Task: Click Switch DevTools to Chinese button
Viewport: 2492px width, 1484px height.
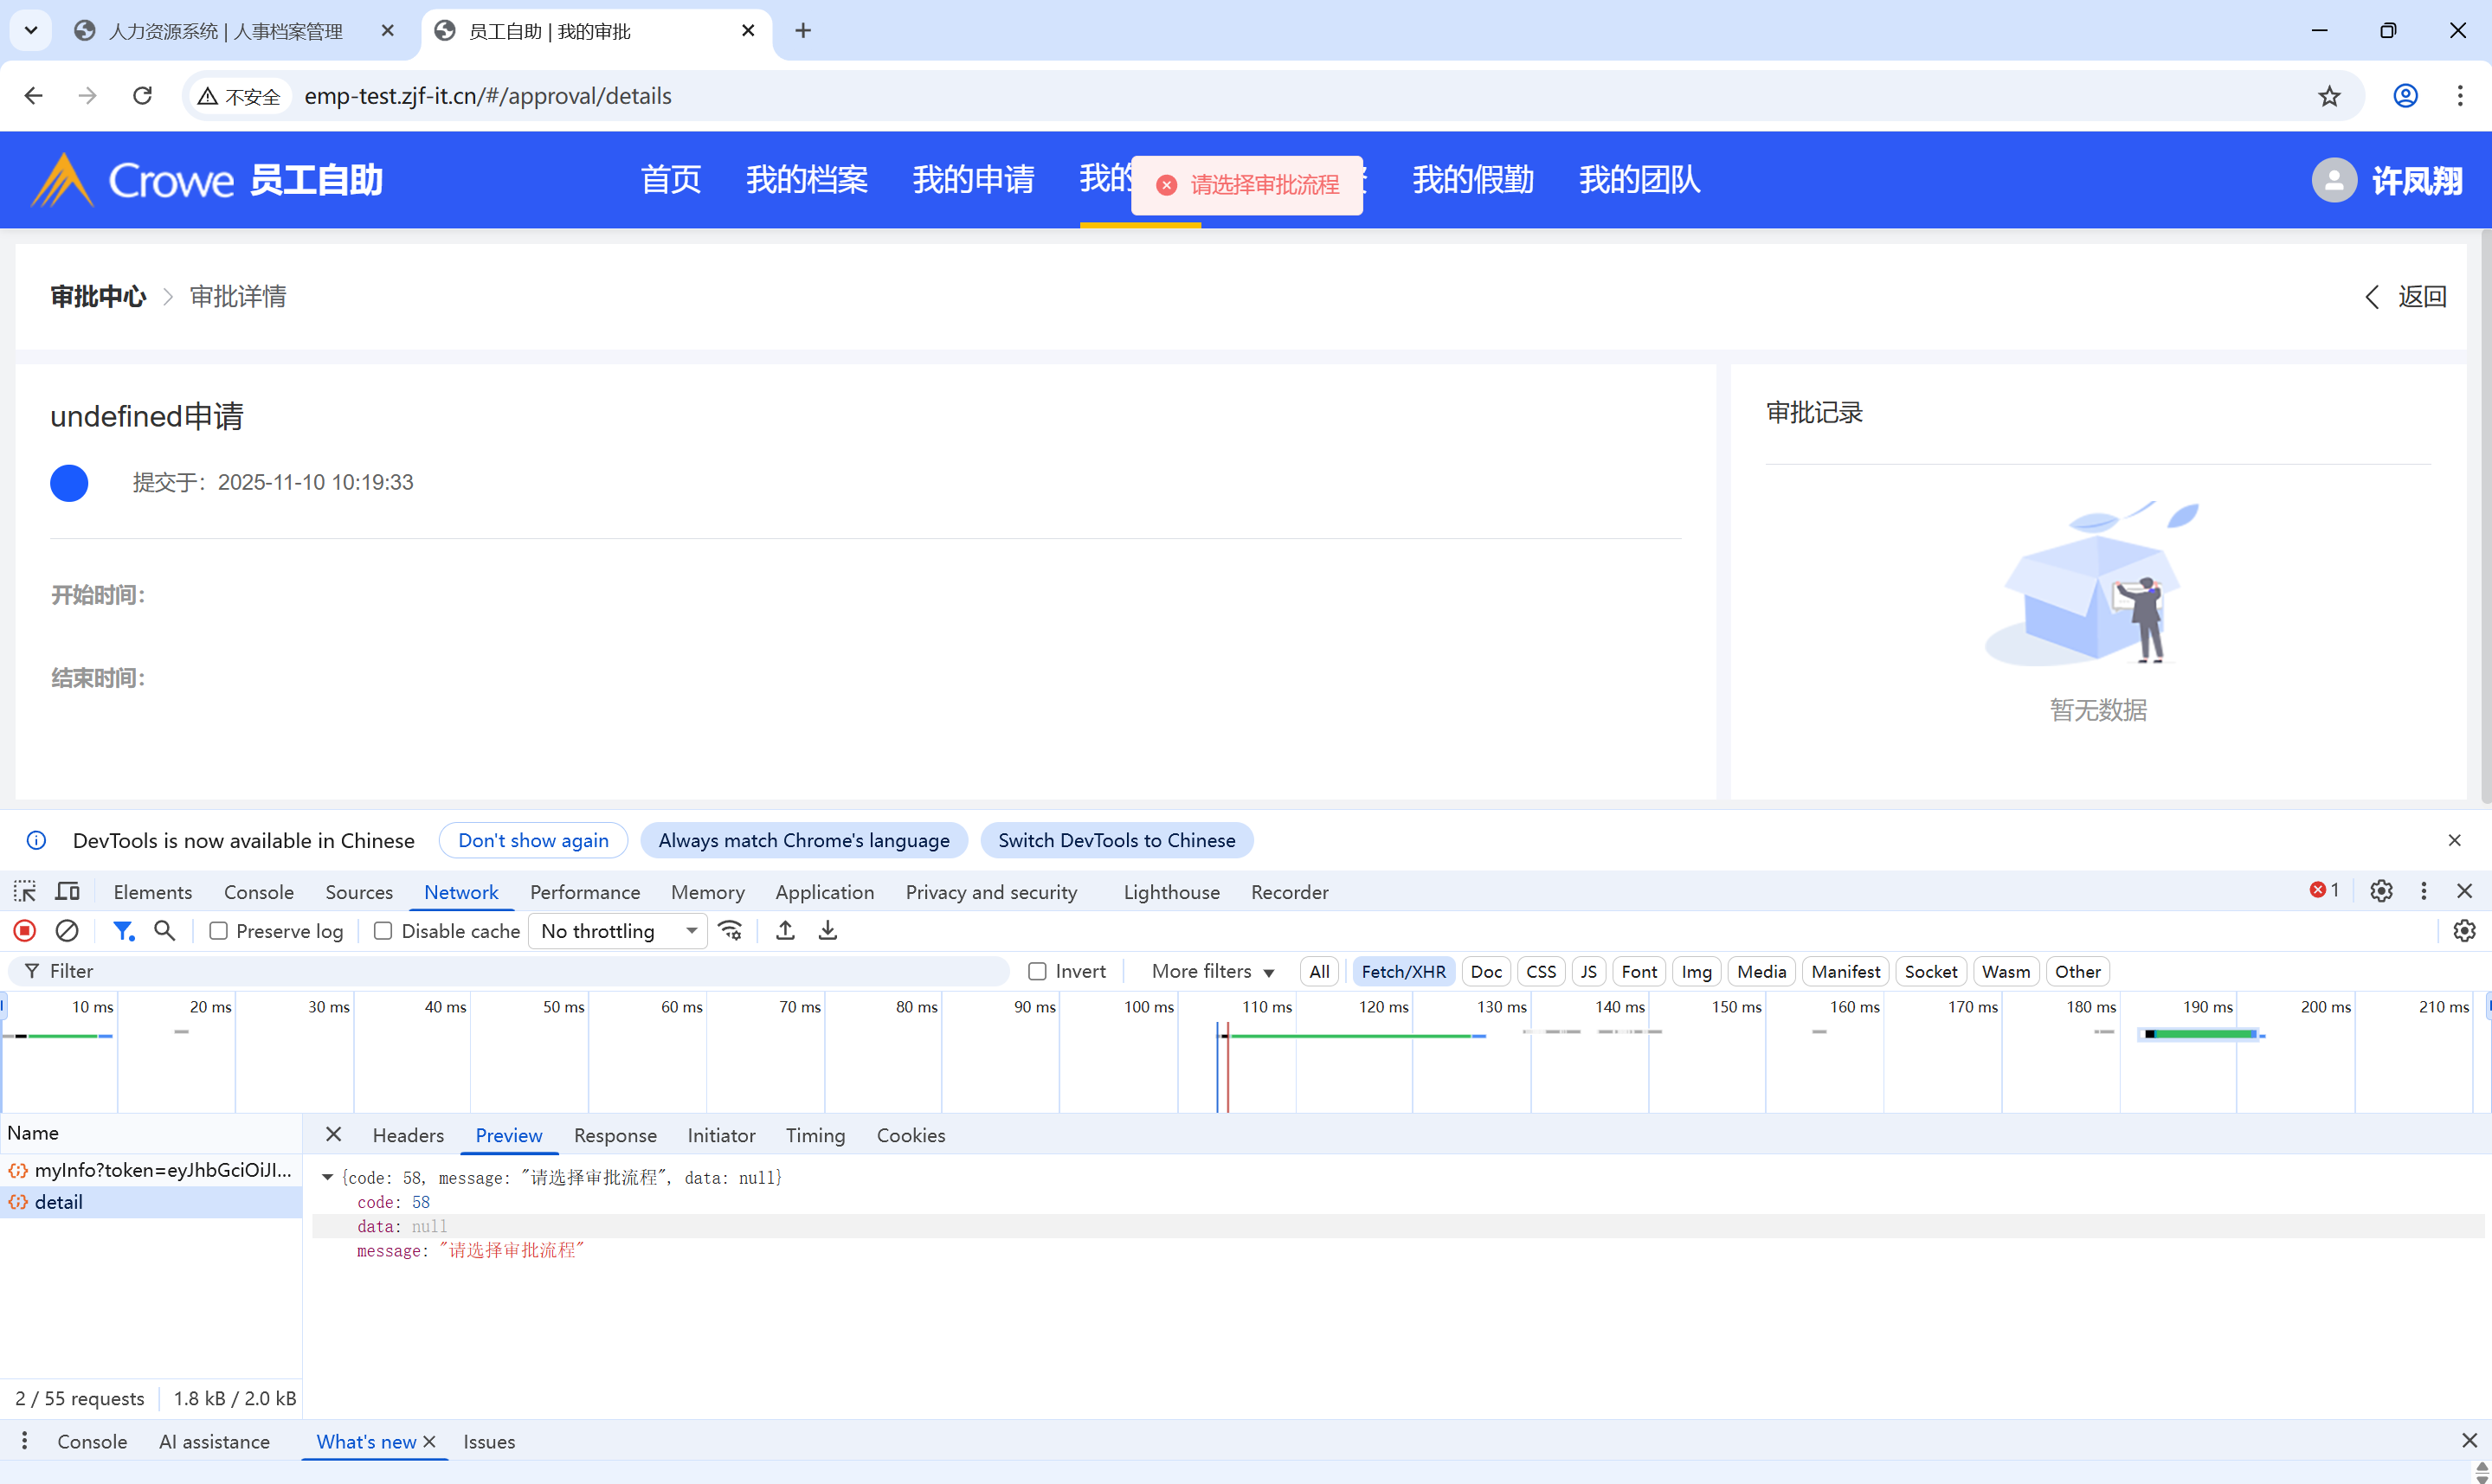Action: [1116, 840]
